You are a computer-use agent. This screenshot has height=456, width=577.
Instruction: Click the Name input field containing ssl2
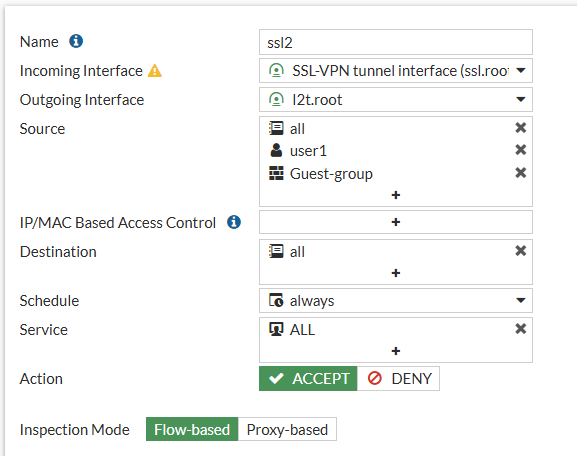click(x=396, y=42)
